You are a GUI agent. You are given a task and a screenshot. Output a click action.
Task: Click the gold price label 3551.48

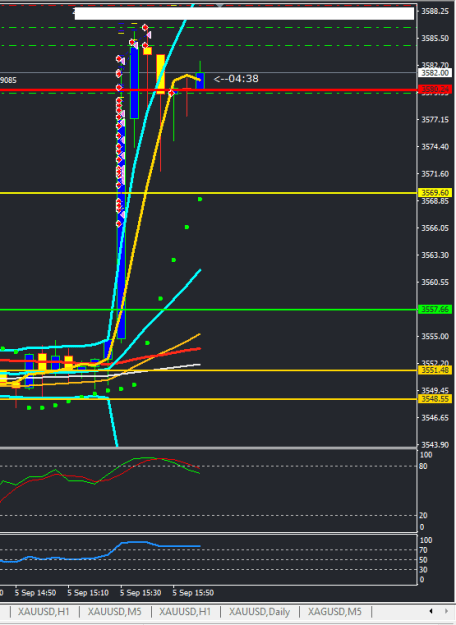point(434,370)
